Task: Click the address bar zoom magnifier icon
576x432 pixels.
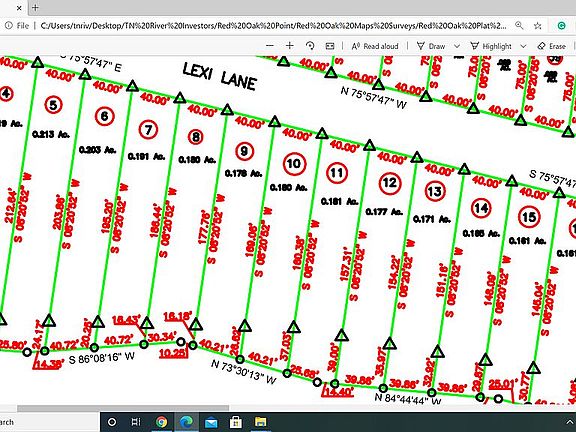Action: [519, 25]
